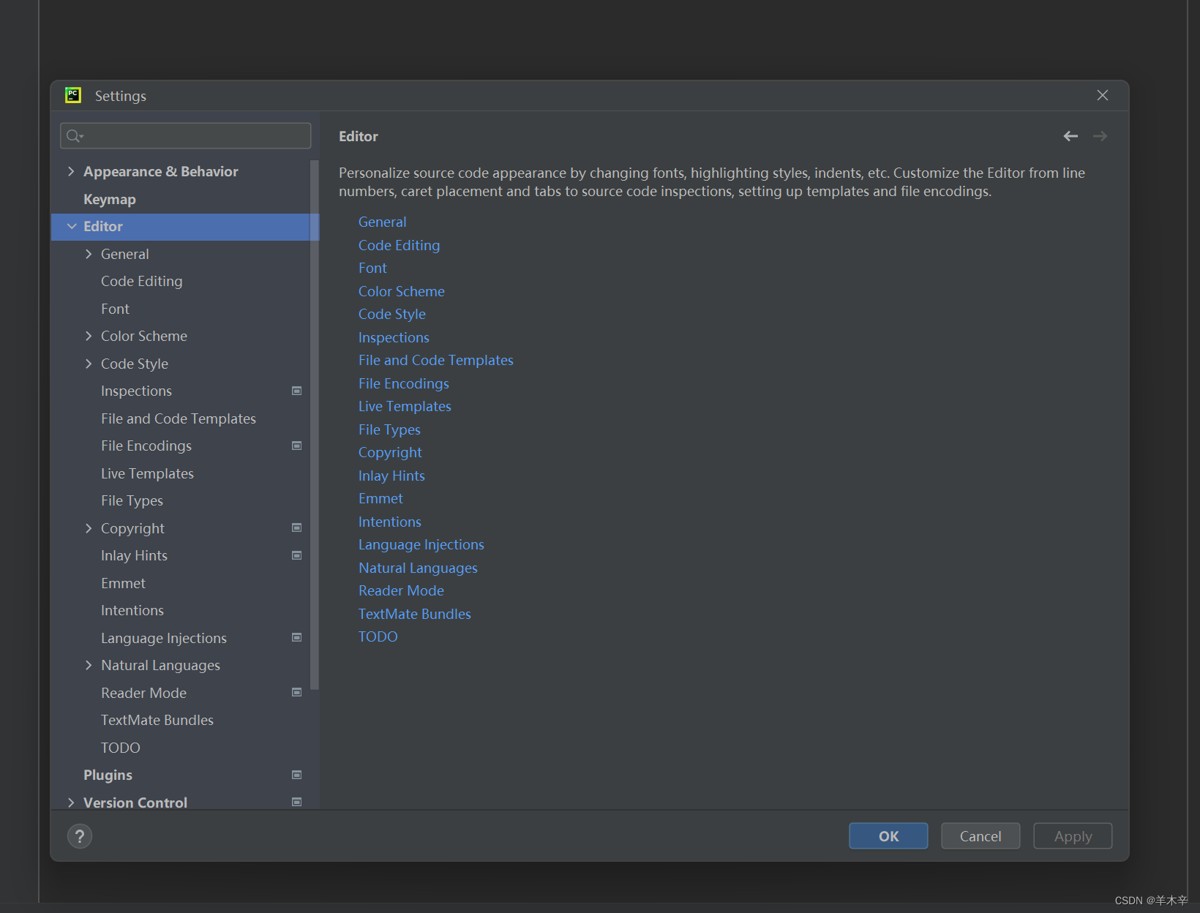
Task: Expand Version Control section chevron
Action: 71,802
